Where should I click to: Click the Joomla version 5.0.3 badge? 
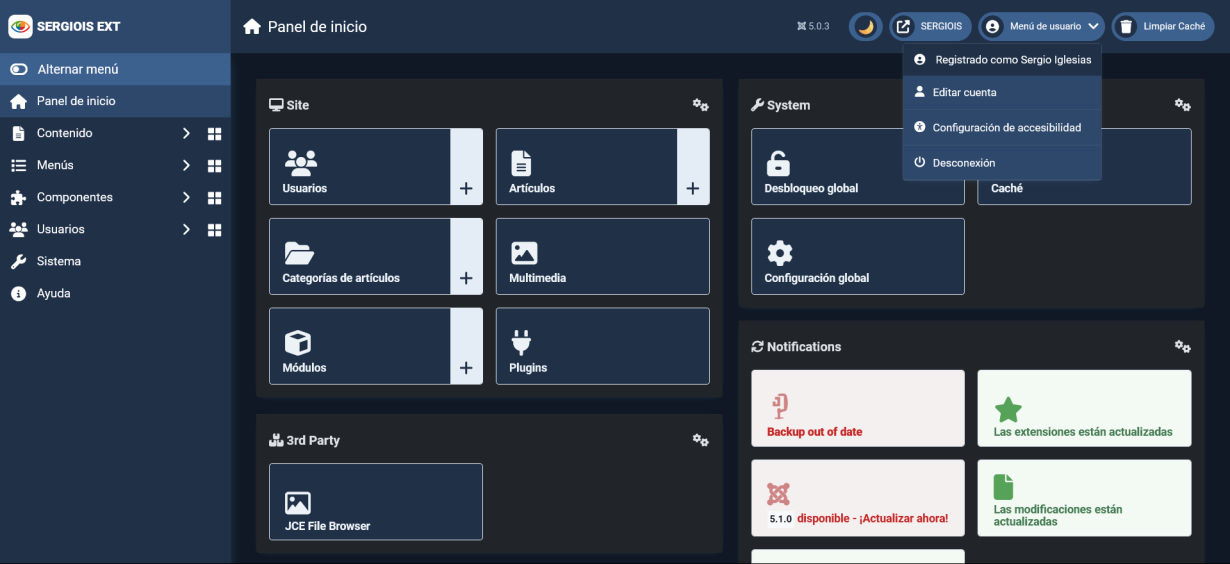813,27
